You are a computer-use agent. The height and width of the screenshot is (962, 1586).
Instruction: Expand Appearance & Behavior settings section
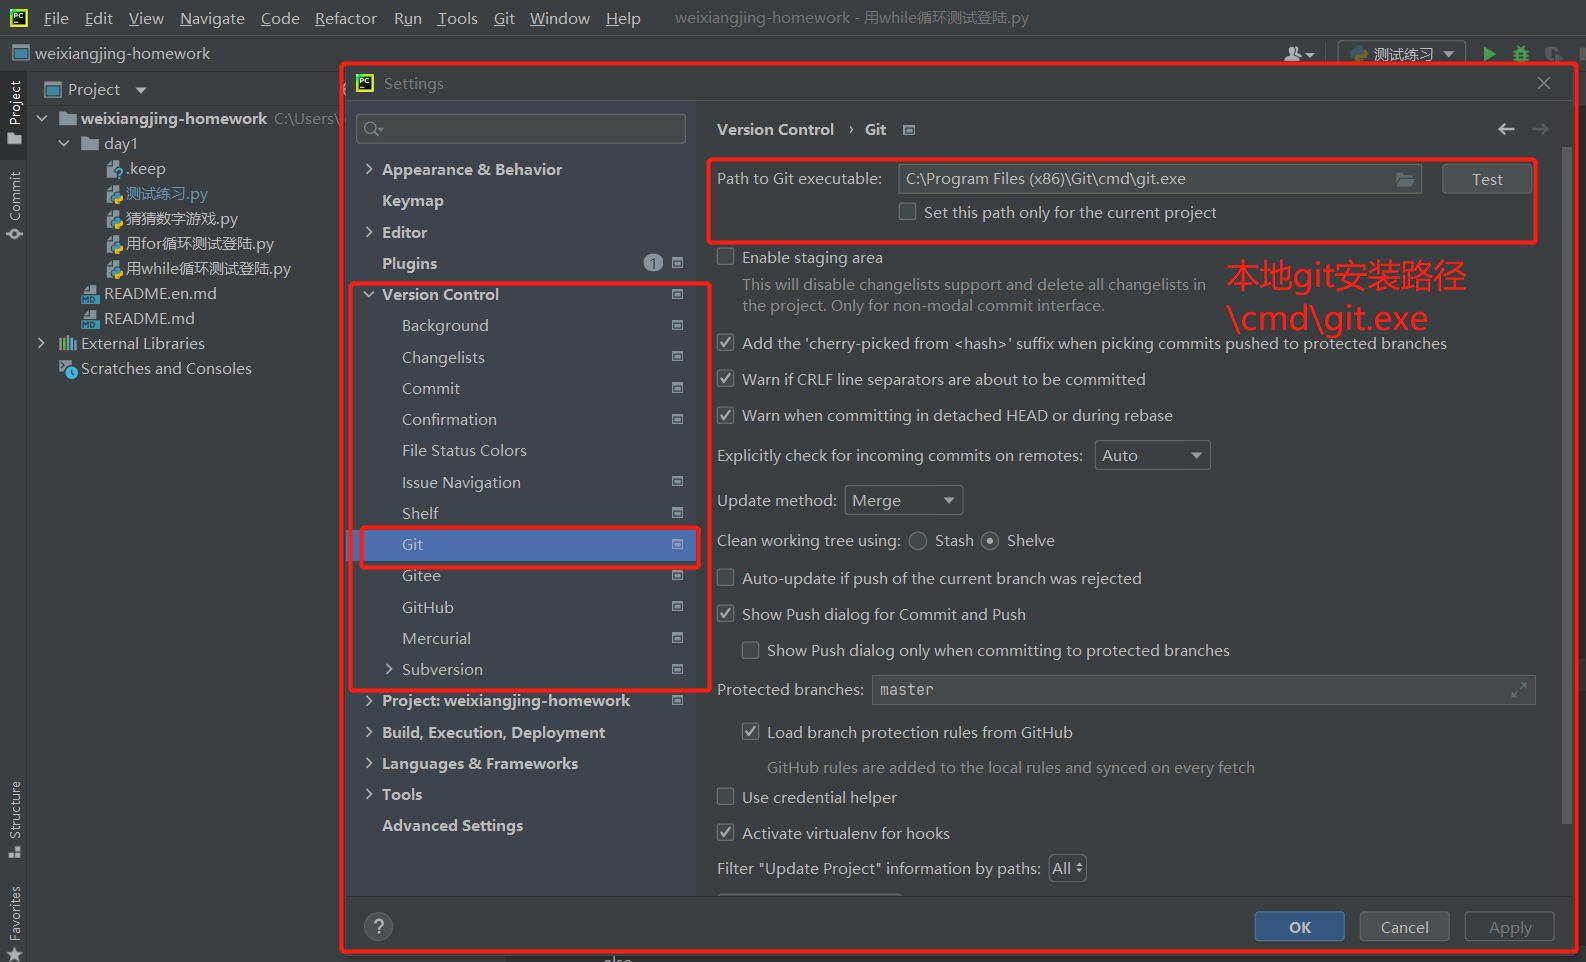(369, 169)
